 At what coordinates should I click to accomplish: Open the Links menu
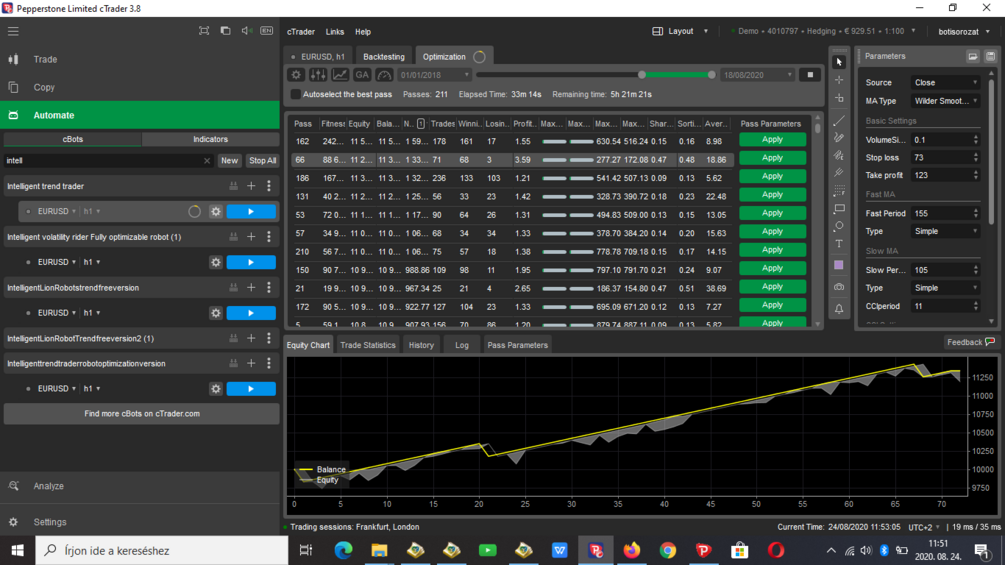pos(335,32)
